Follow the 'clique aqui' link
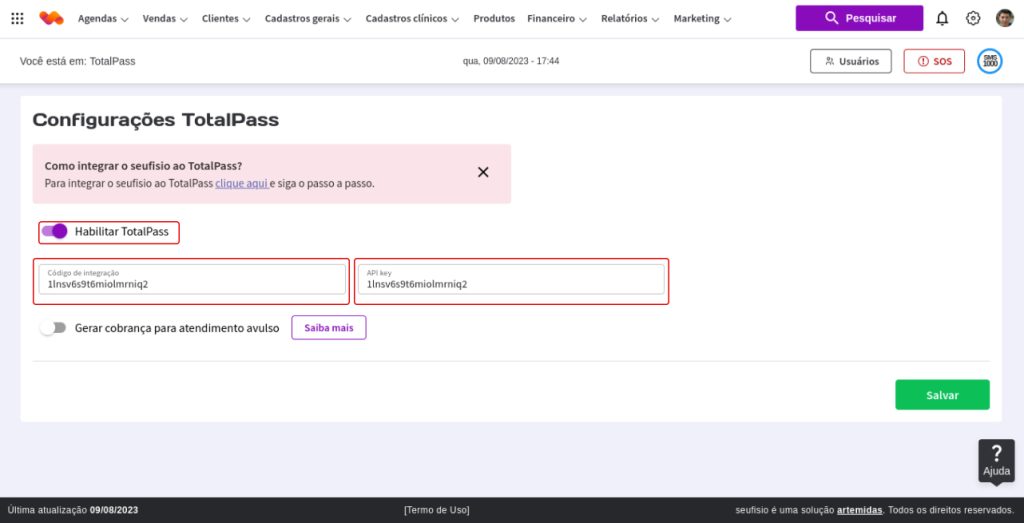 [242, 183]
